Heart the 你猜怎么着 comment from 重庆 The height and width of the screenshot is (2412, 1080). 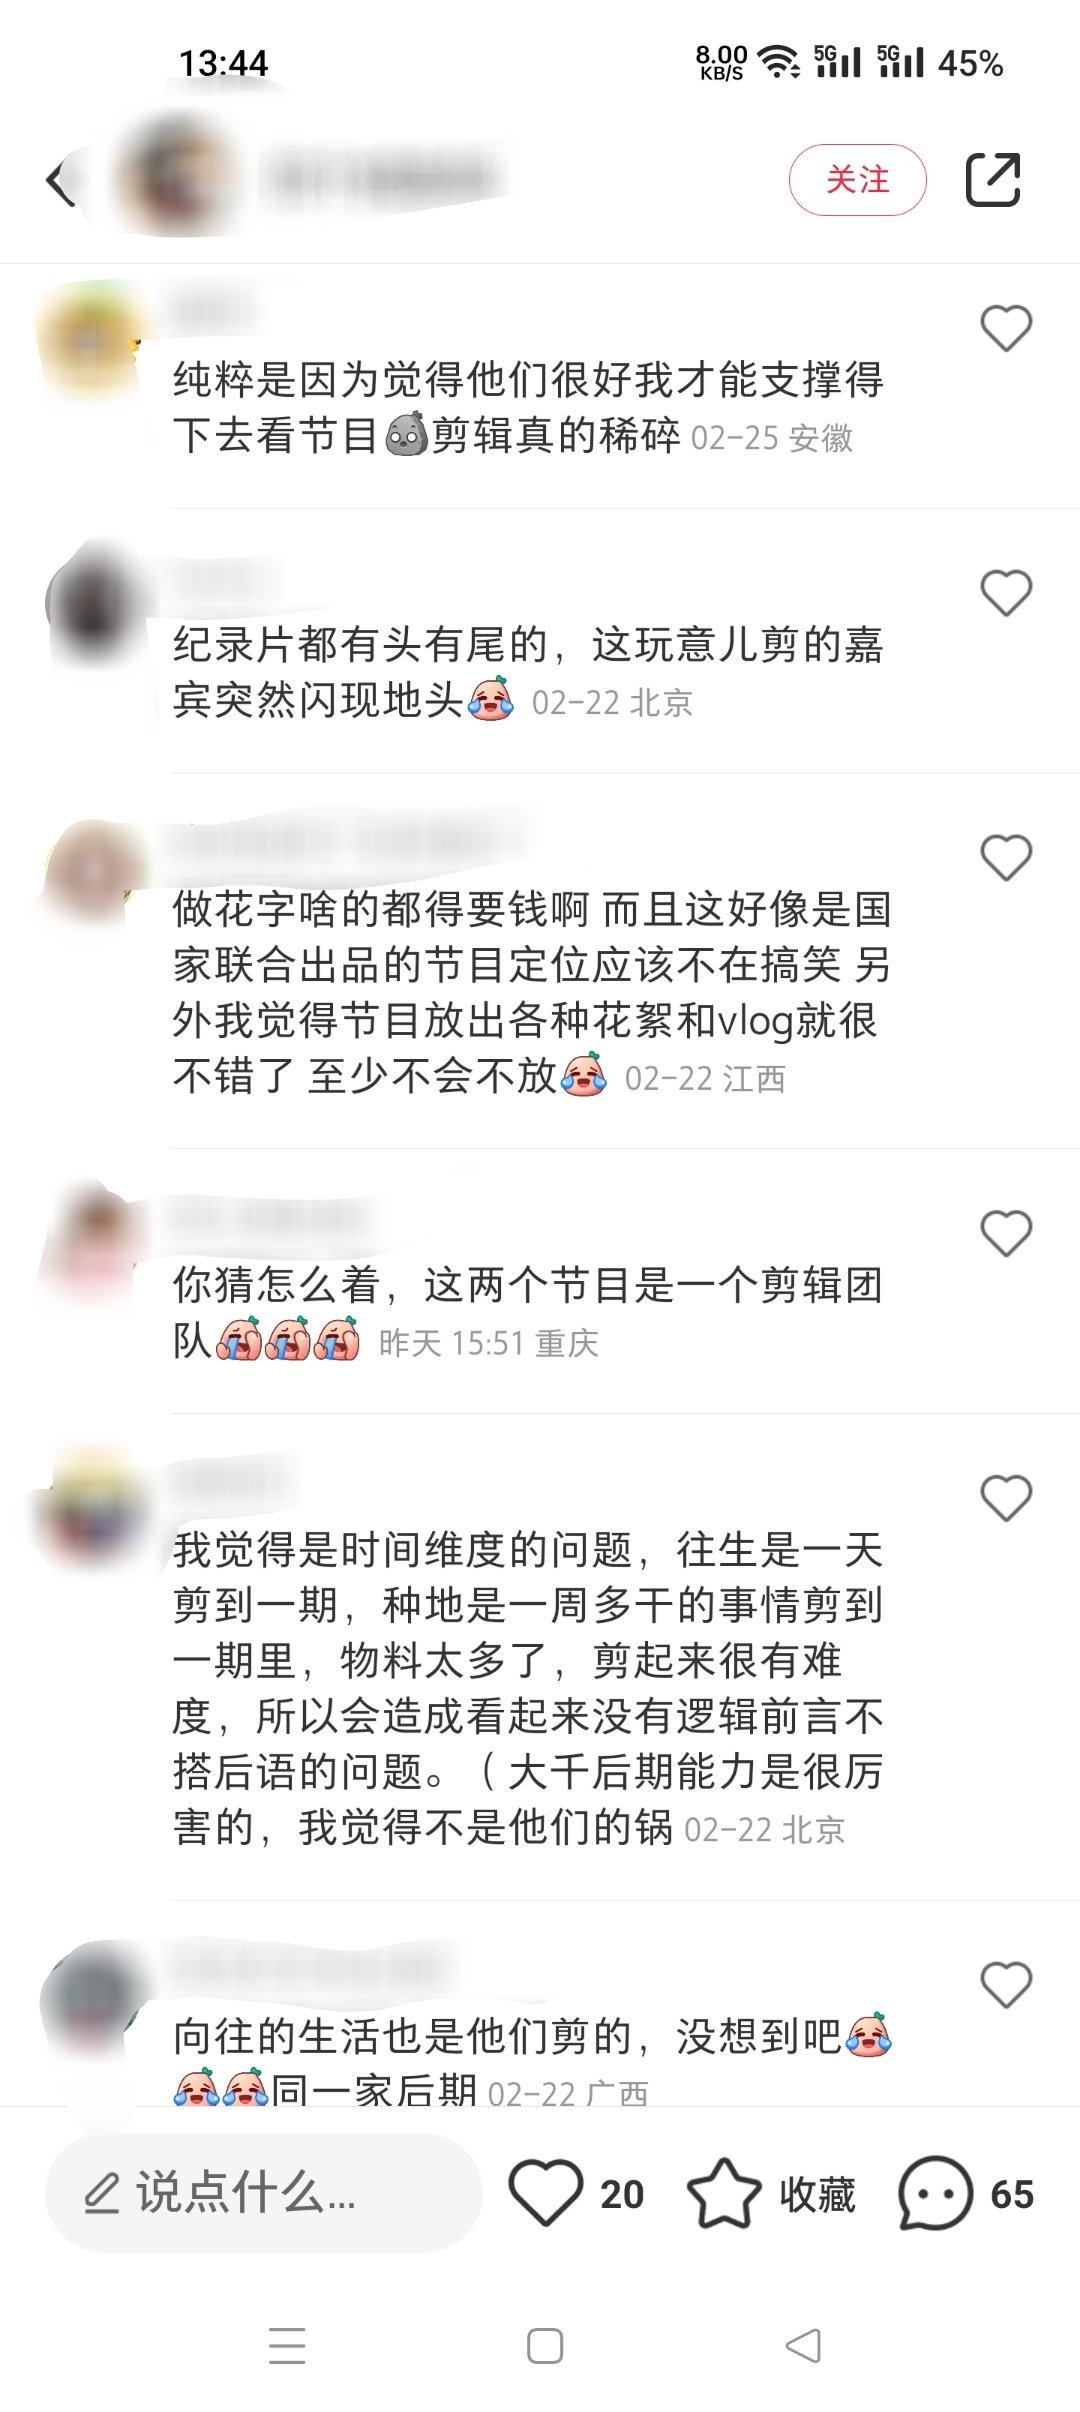pyautogui.click(x=1006, y=1233)
